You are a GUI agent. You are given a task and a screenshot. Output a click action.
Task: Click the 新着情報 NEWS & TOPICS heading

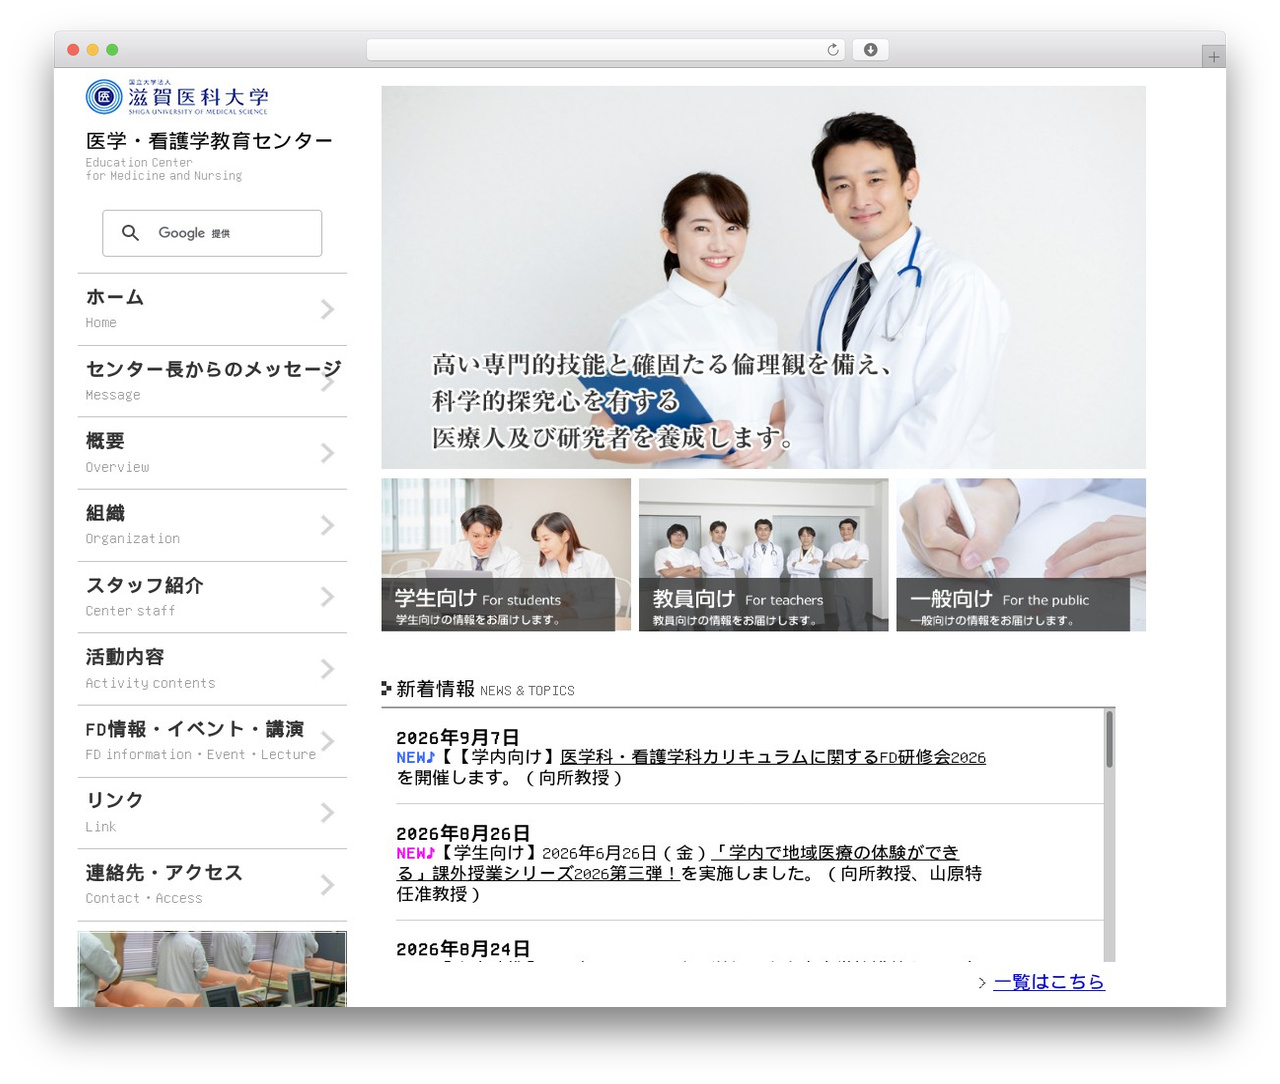(x=478, y=689)
